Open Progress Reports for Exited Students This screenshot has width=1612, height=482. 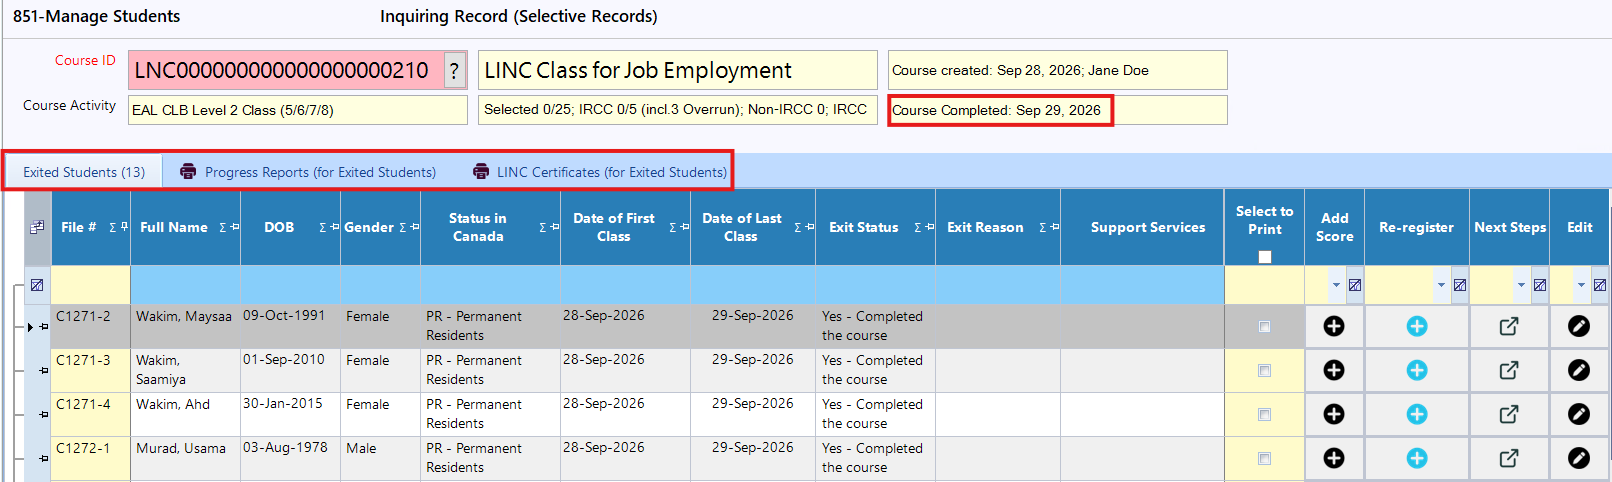coord(308,172)
